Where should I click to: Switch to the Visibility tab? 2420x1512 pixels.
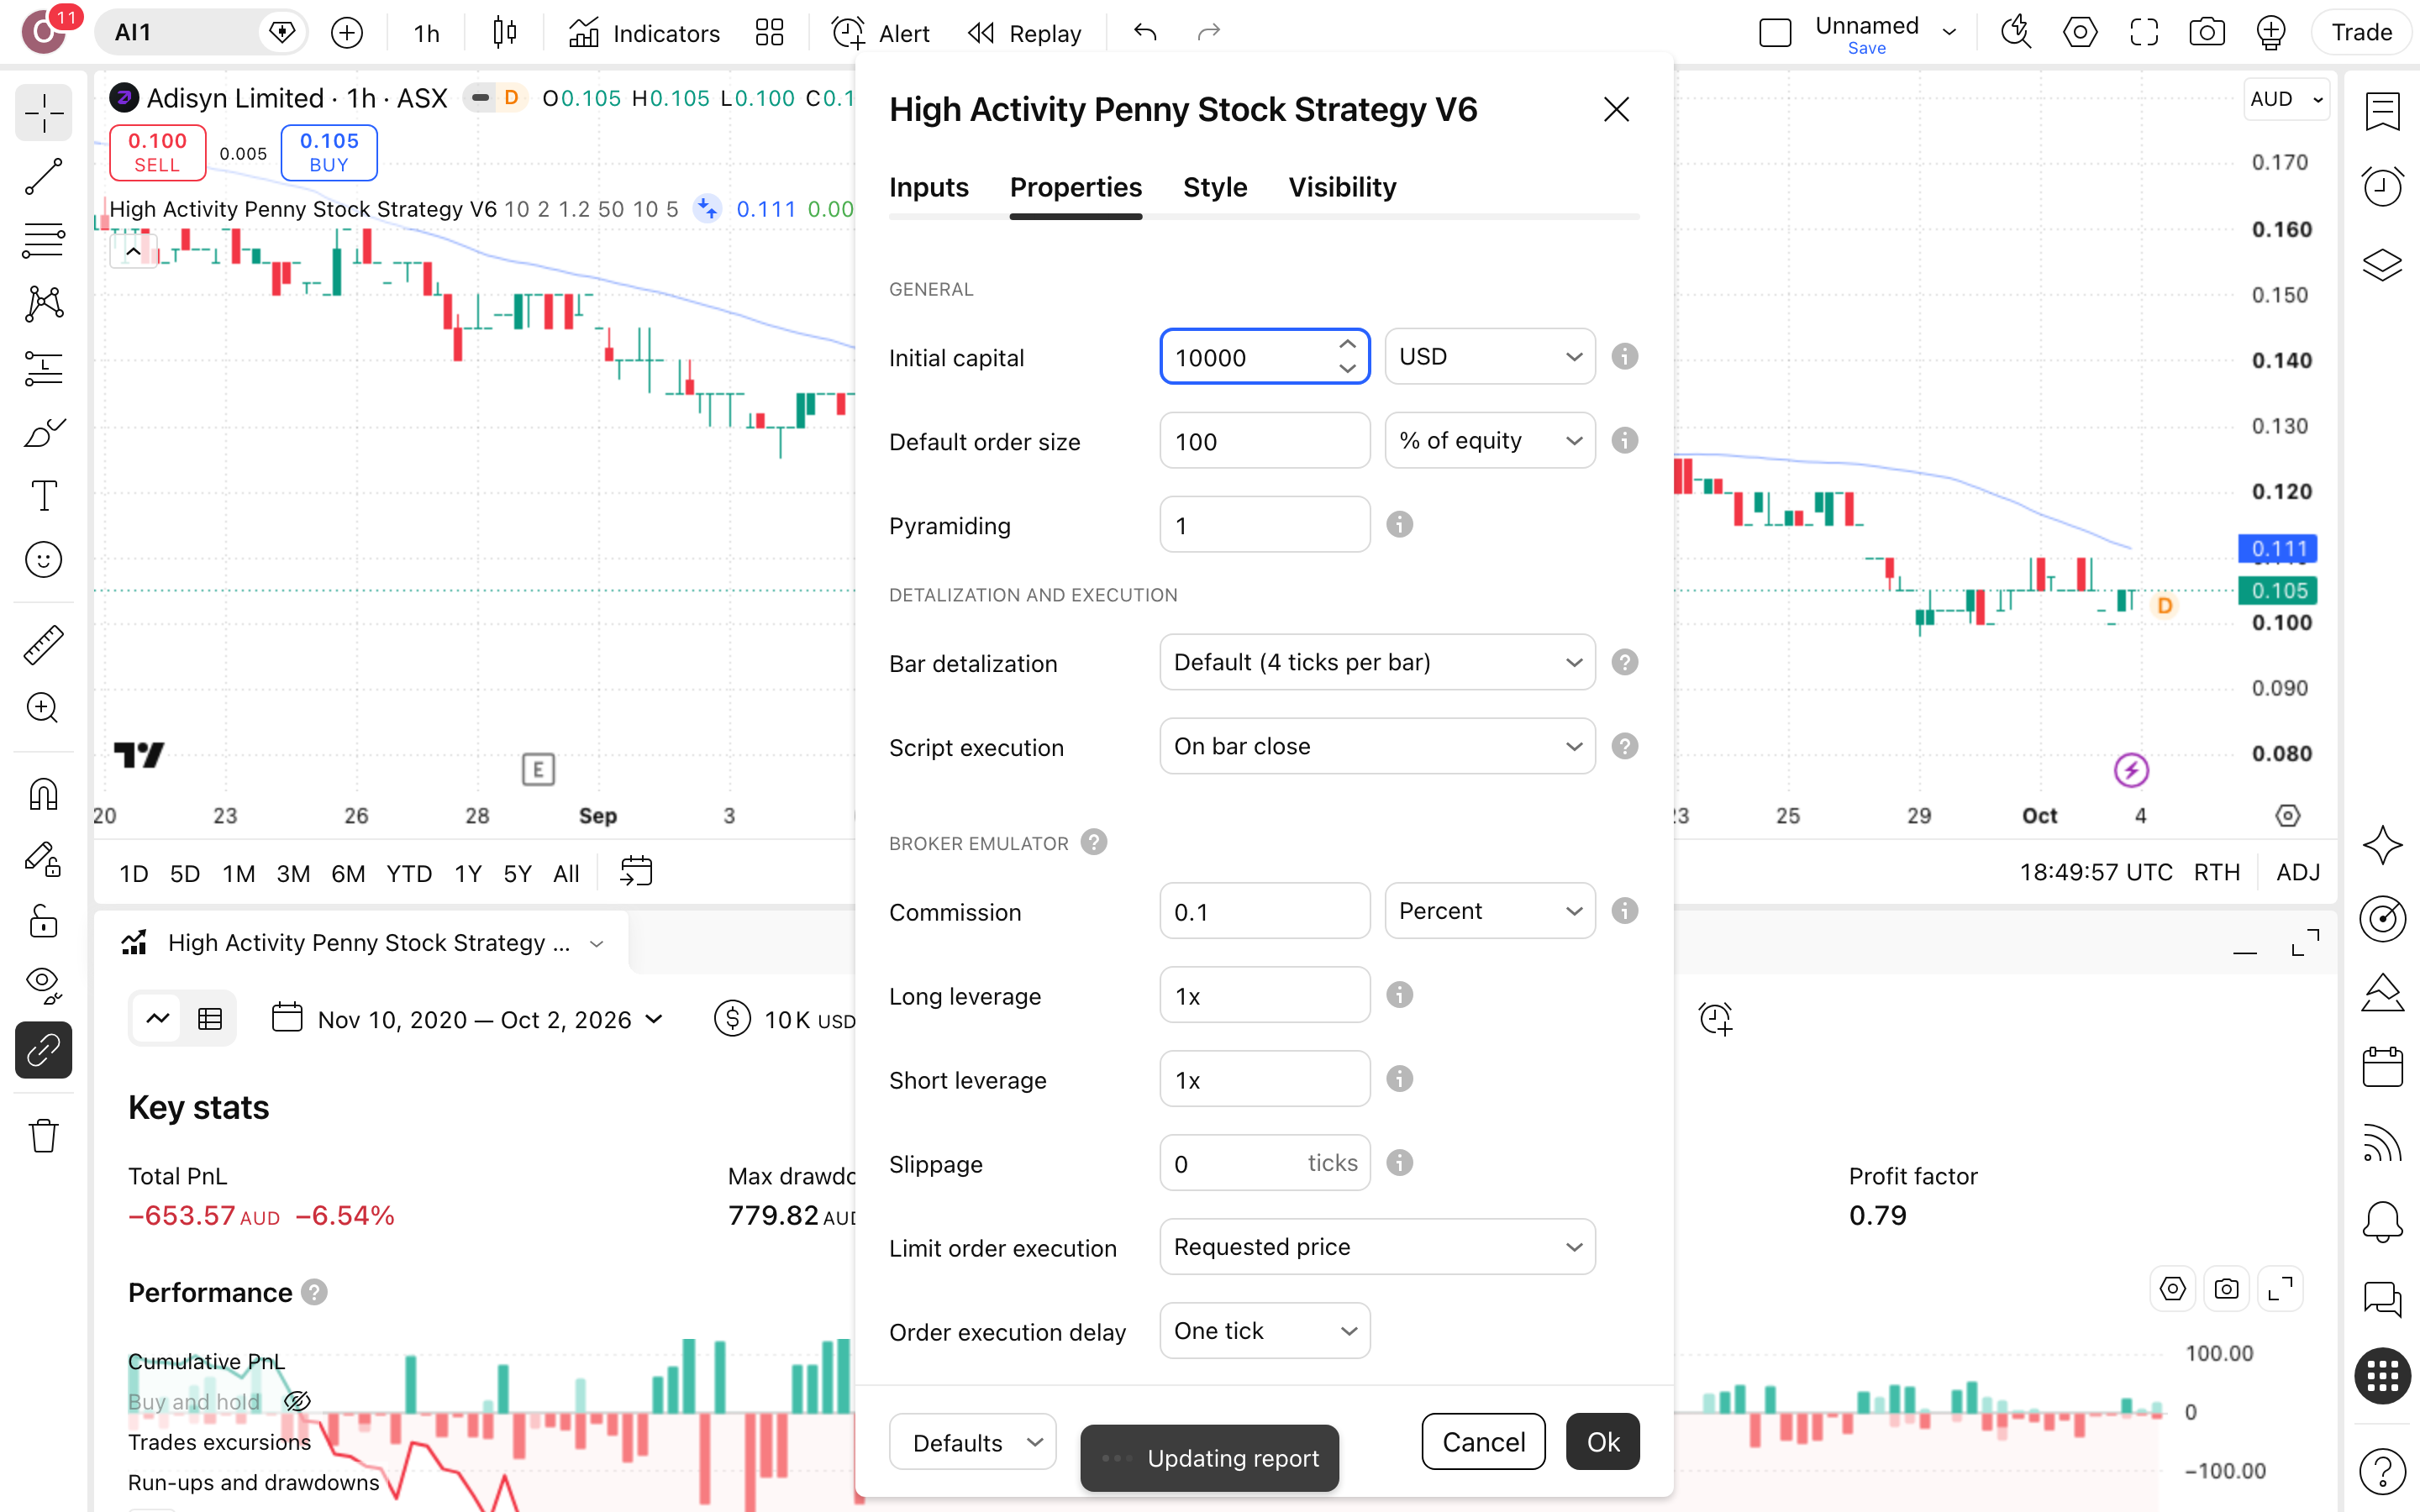(x=1342, y=187)
